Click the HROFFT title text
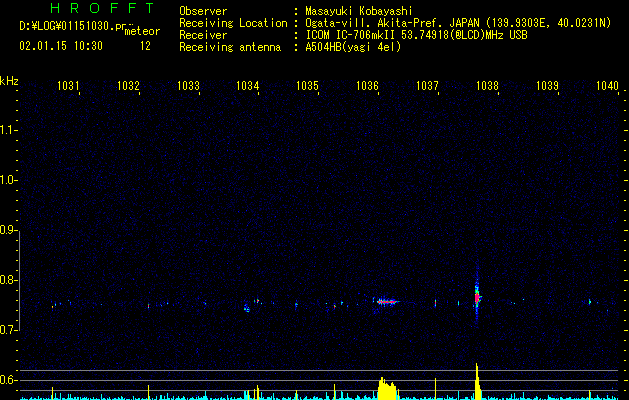This screenshot has width=629, height=400. pos(103,8)
